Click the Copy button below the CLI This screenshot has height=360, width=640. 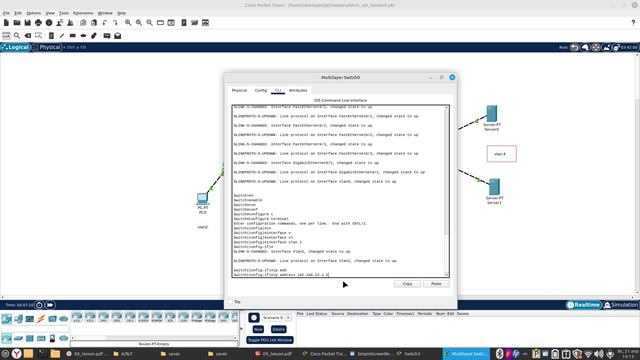click(x=407, y=284)
